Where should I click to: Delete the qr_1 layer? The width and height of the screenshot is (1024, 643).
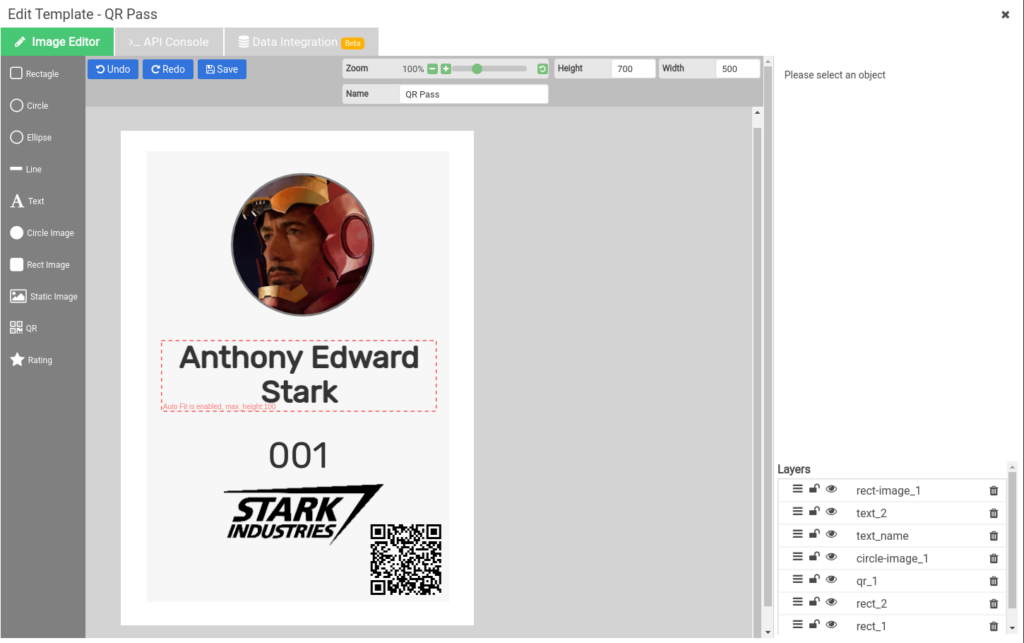pos(993,581)
